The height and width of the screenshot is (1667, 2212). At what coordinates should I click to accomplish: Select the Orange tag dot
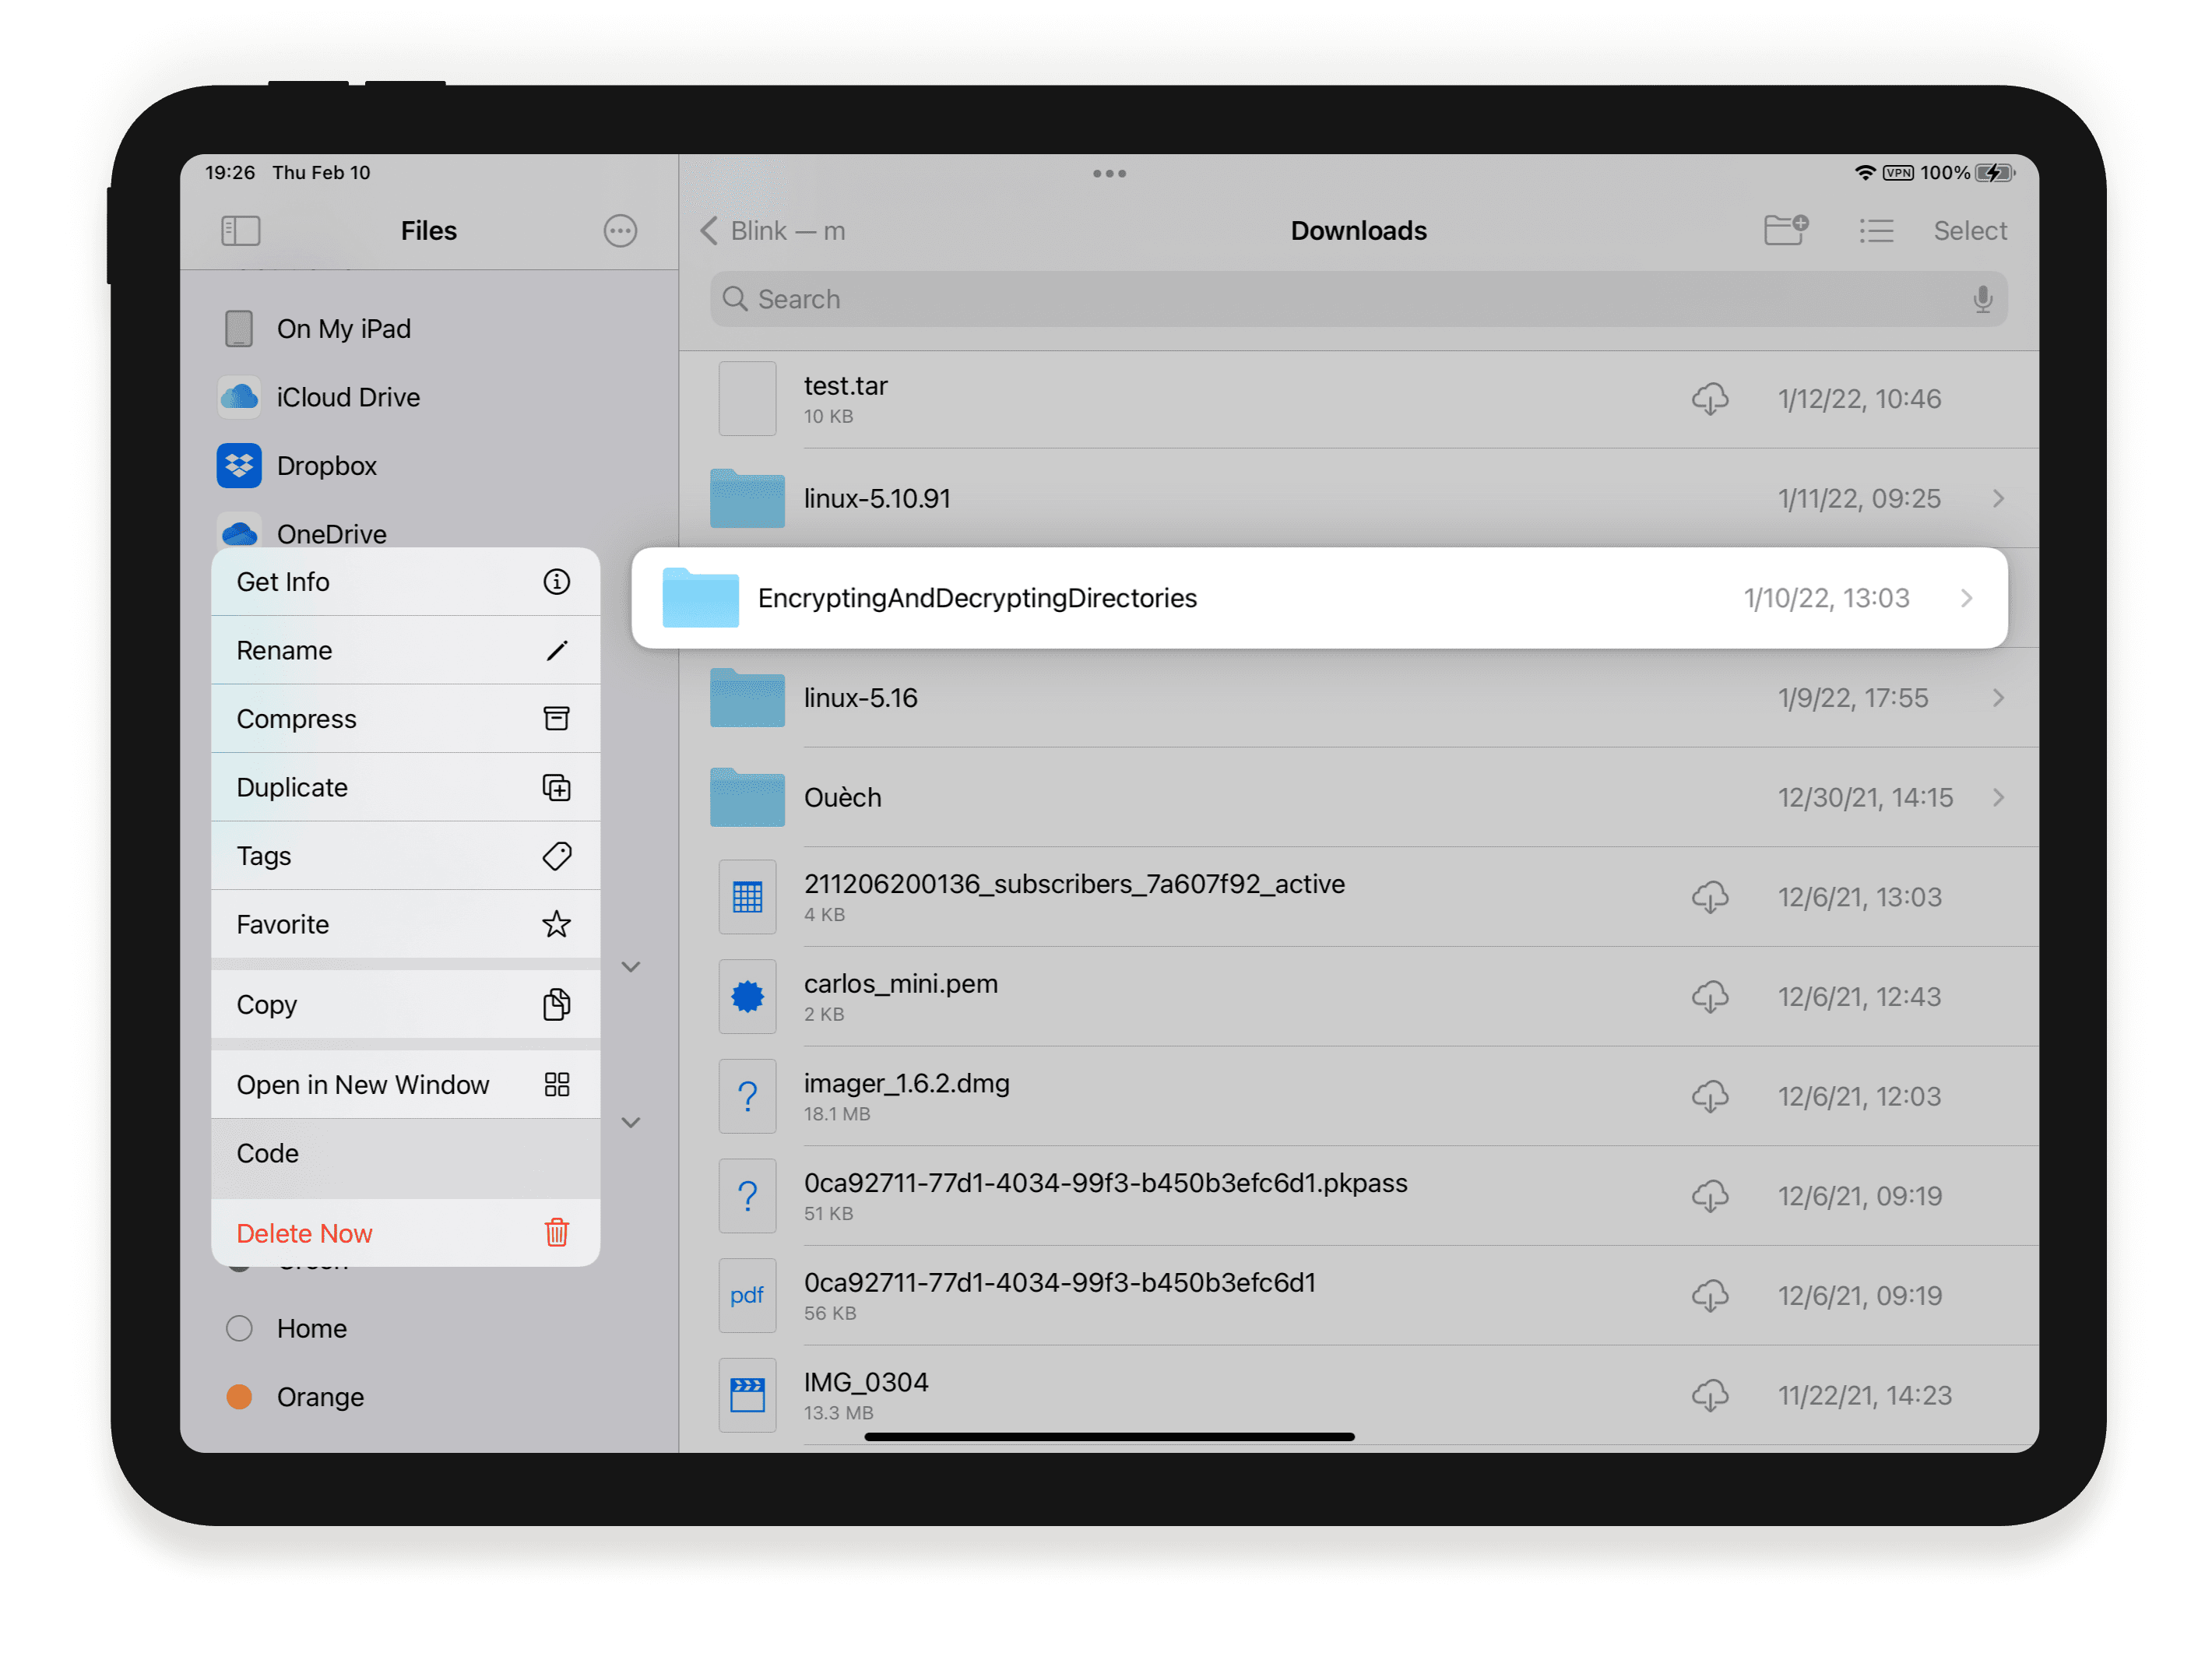point(239,1396)
